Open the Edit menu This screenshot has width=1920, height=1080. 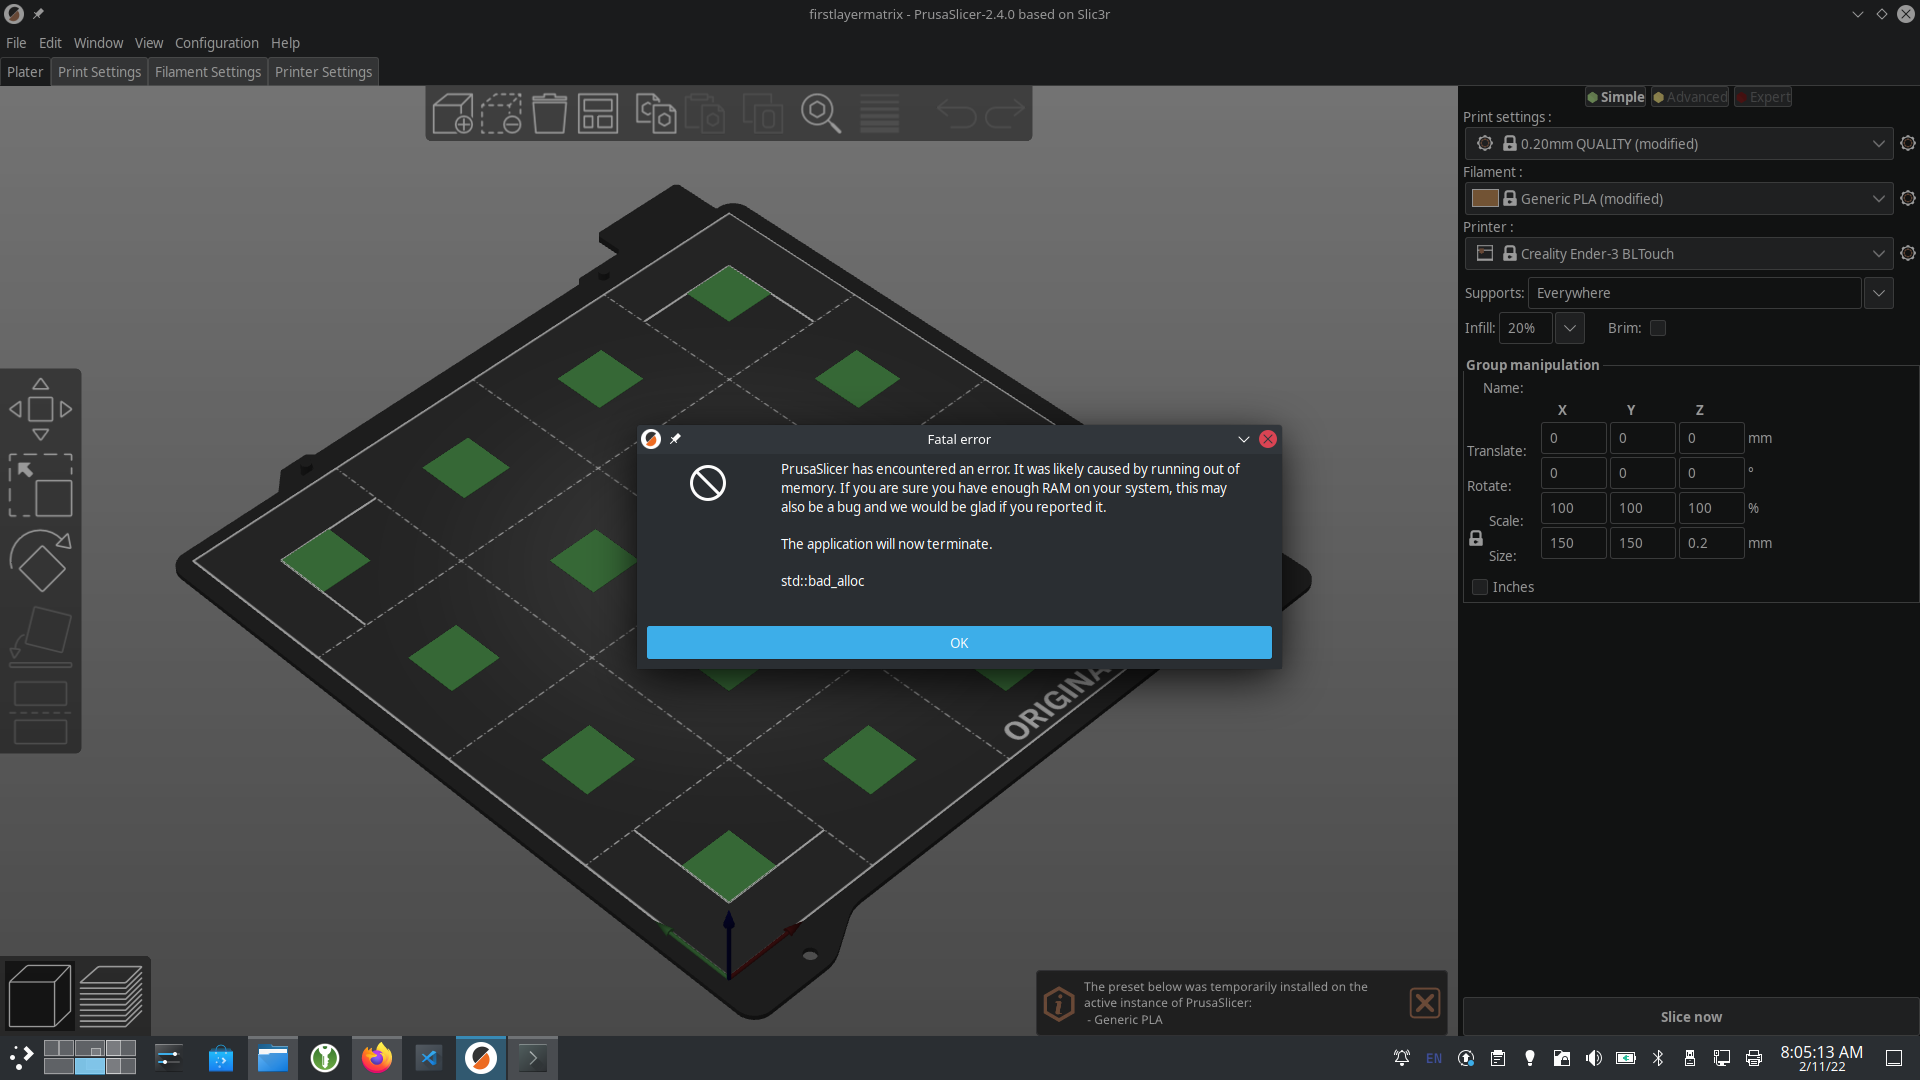pos(50,43)
